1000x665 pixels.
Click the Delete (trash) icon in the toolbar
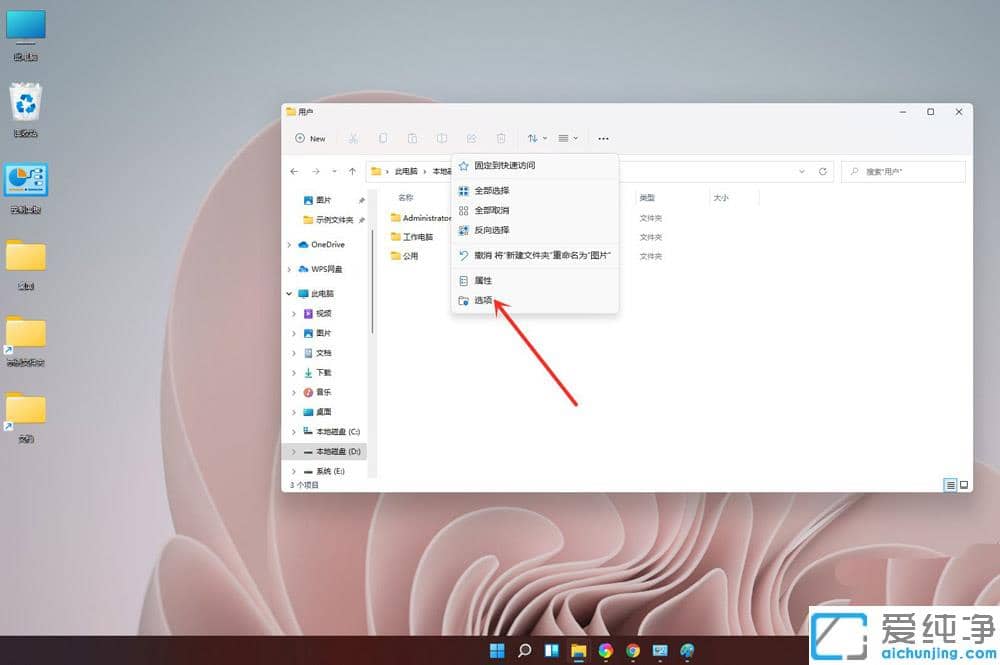(500, 139)
